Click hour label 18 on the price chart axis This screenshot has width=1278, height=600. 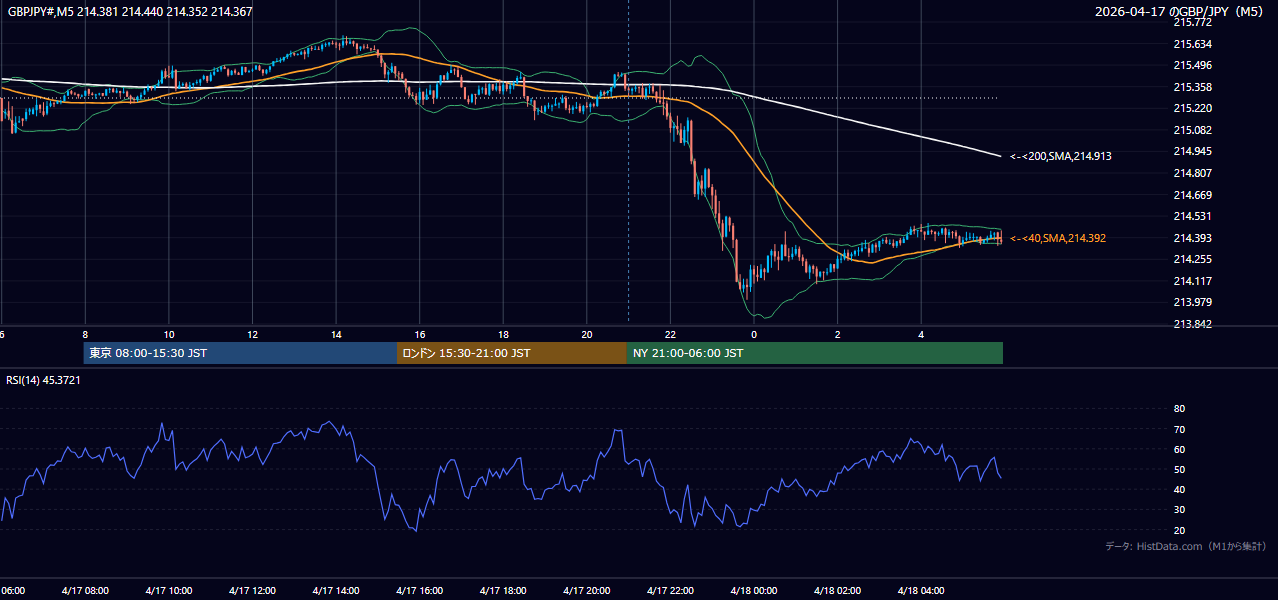pyautogui.click(x=504, y=334)
